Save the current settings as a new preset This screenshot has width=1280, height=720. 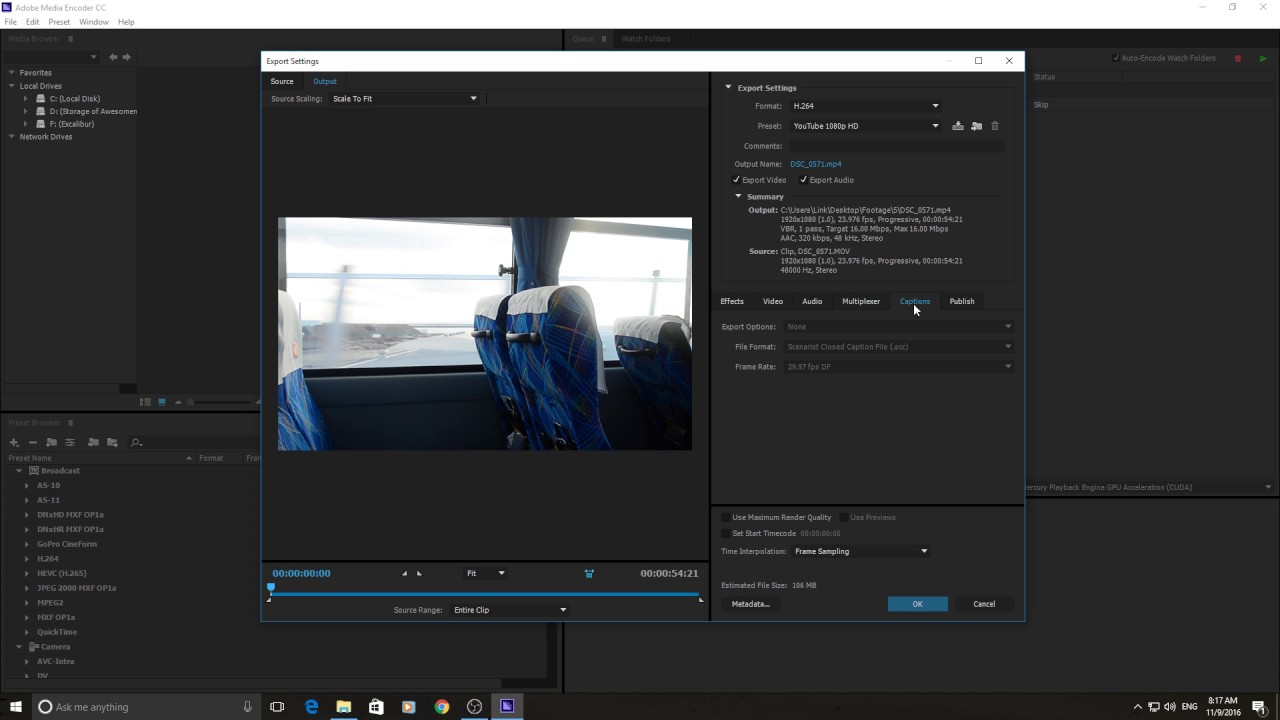click(957, 125)
